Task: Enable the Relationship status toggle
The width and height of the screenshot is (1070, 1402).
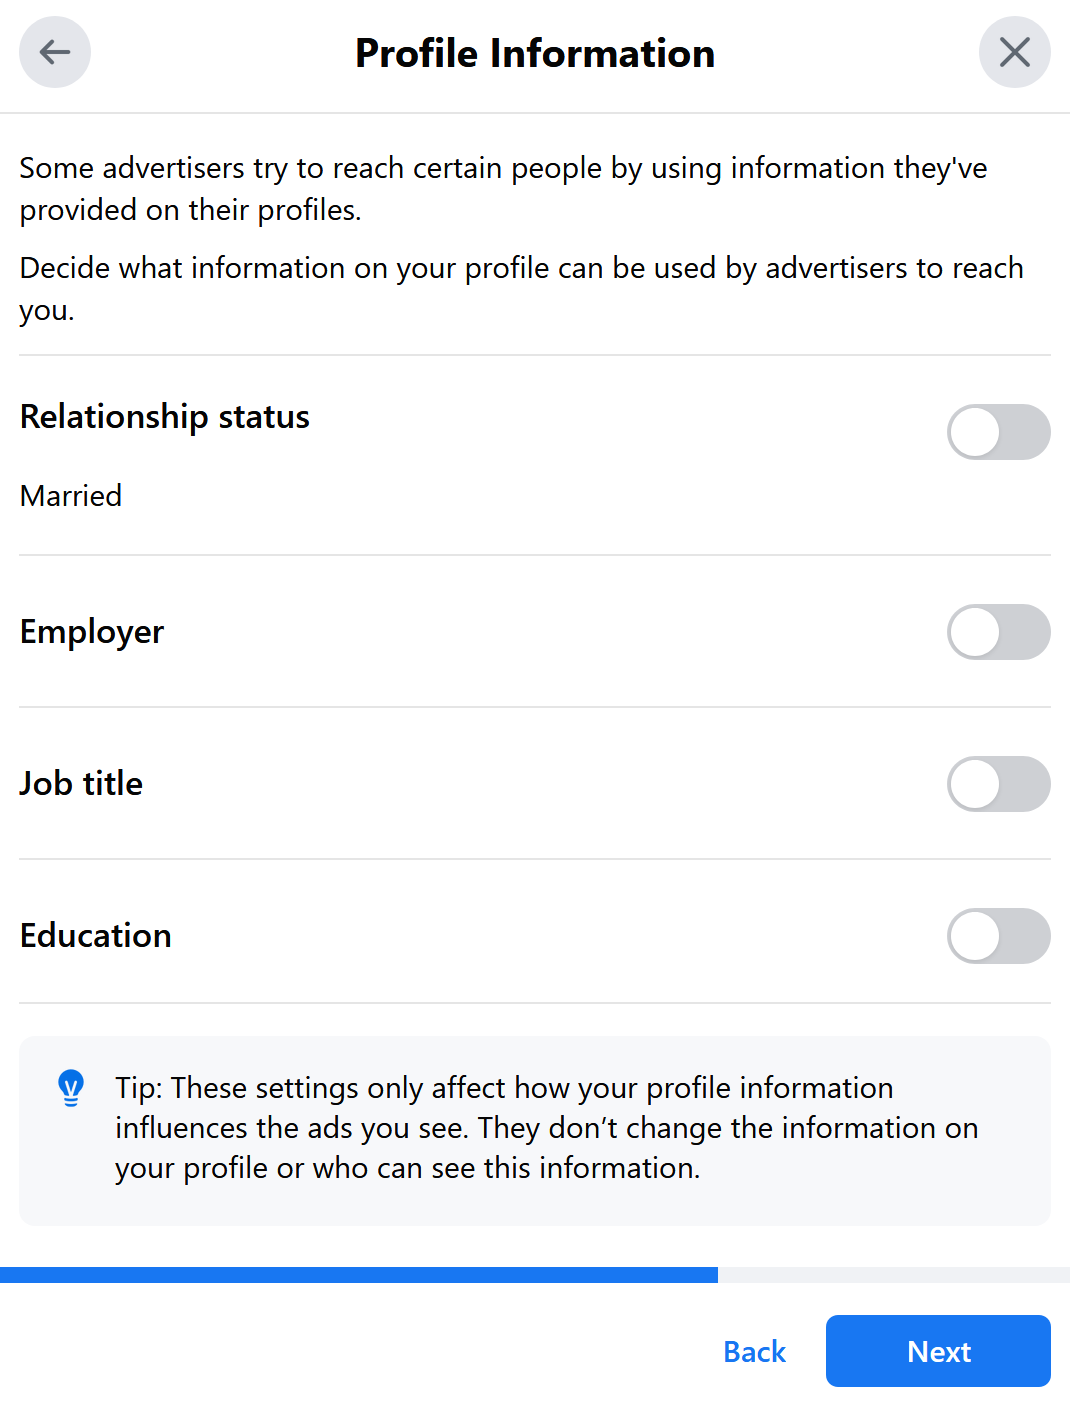Action: [x=998, y=432]
